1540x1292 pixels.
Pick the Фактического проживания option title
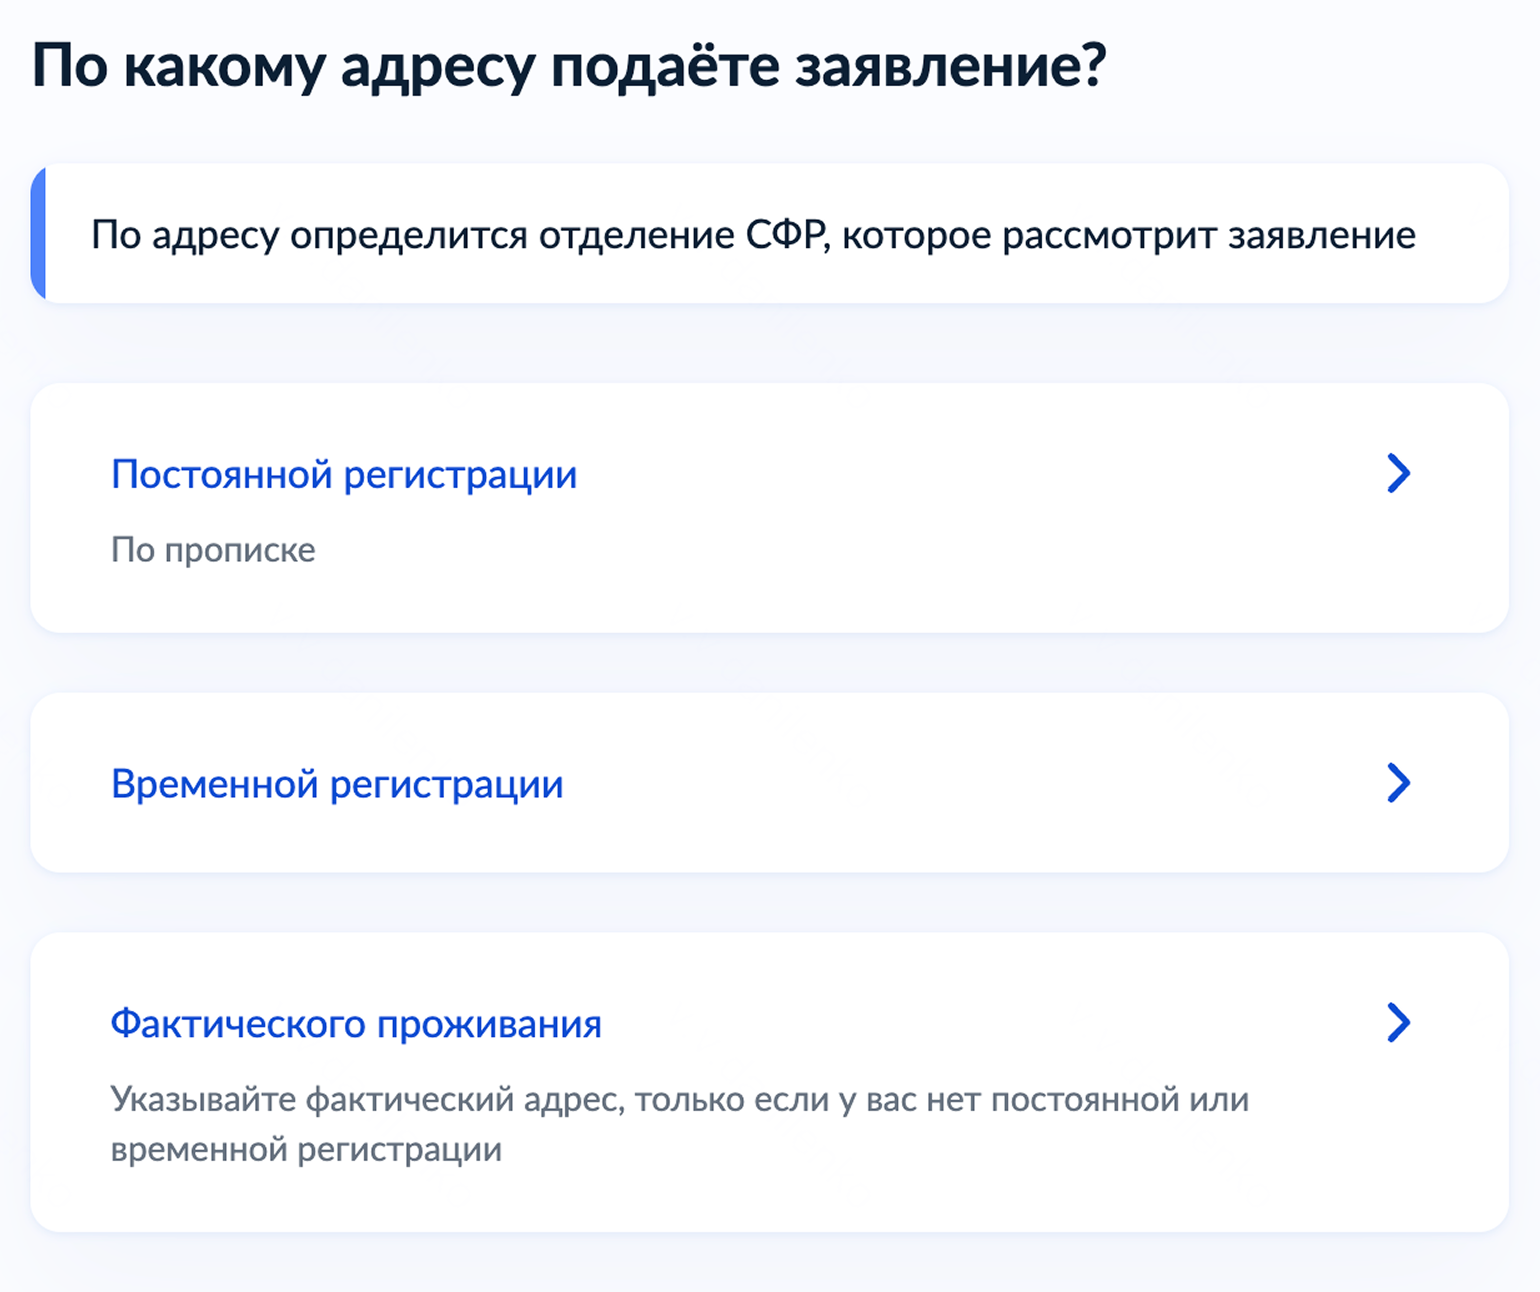click(x=356, y=1024)
